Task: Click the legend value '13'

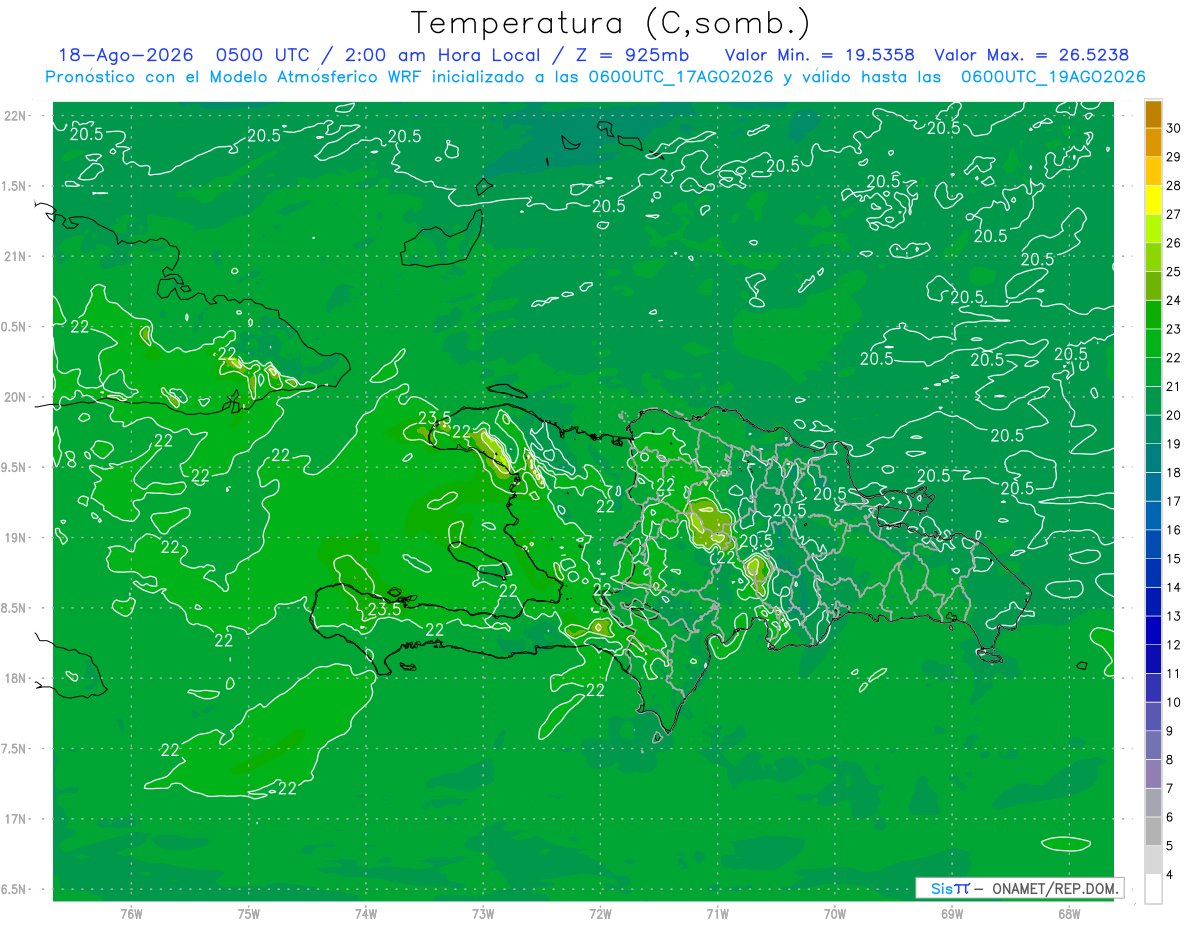Action: (1173, 616)
